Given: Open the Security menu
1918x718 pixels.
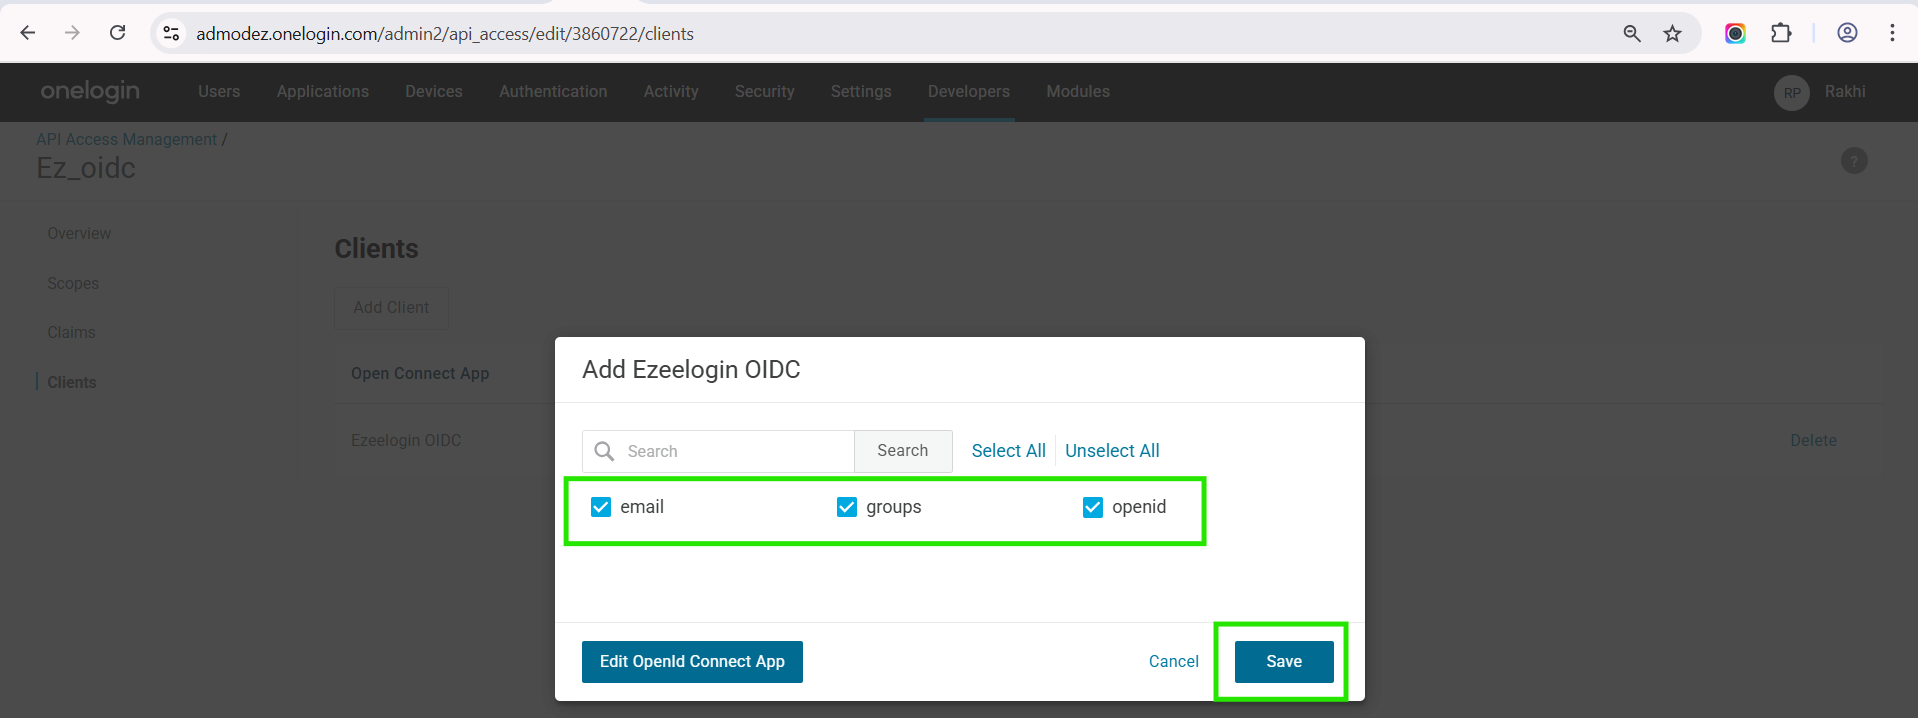Looking at the screenshot, I should coord(765,91).
